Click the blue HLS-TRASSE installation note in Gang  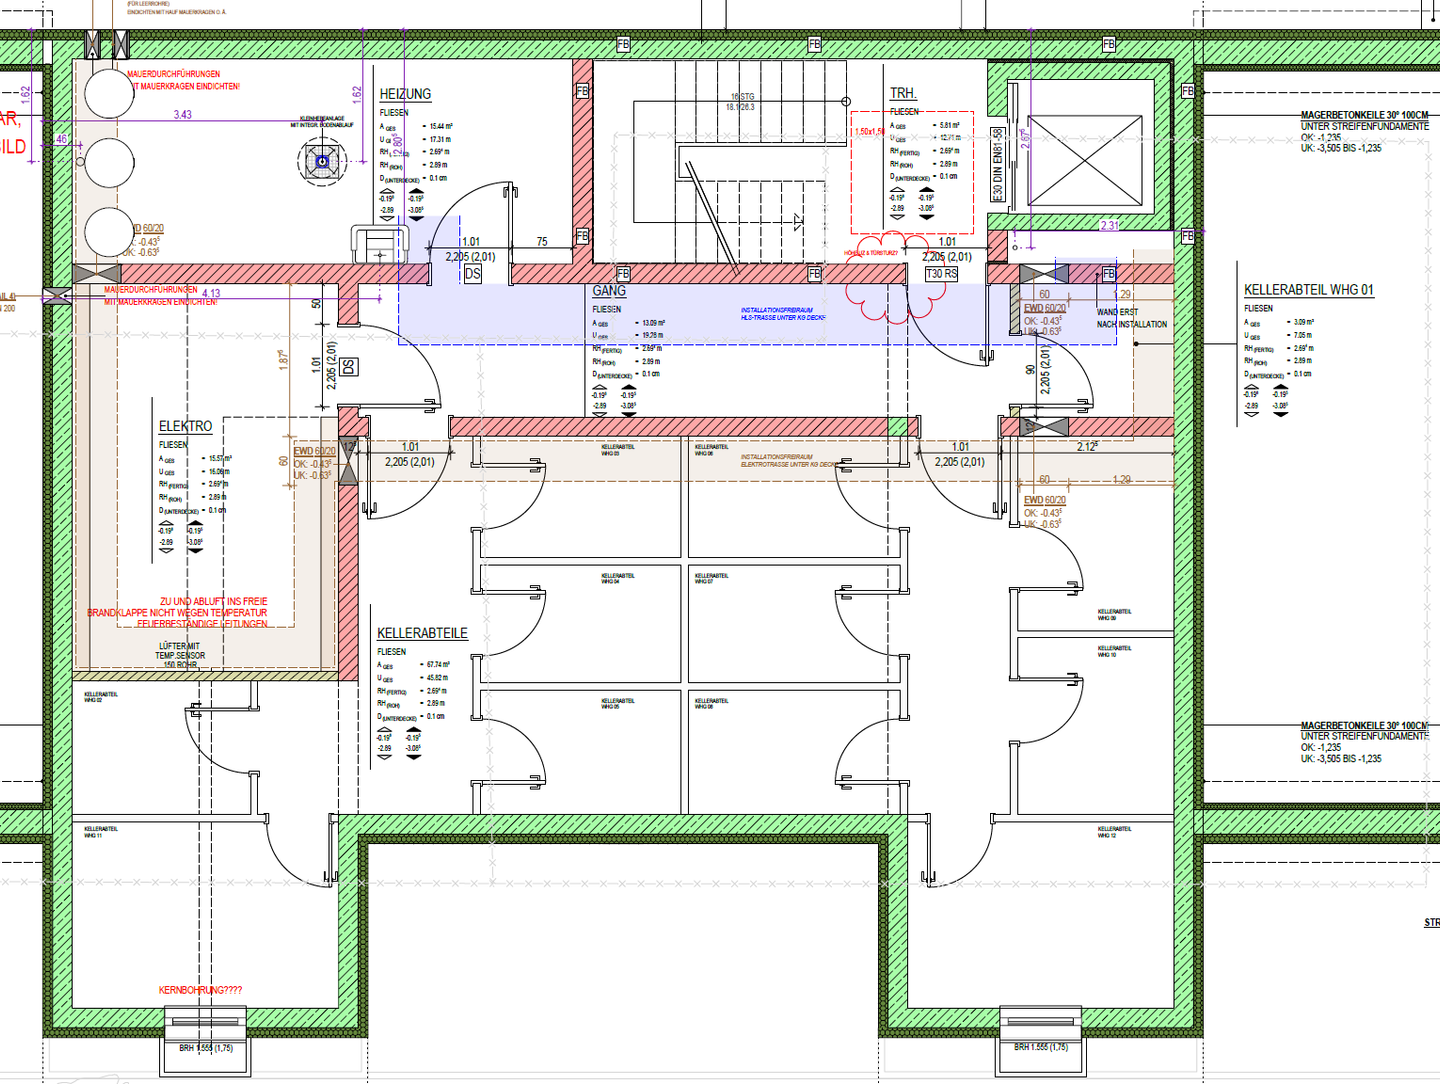[783, 314]
